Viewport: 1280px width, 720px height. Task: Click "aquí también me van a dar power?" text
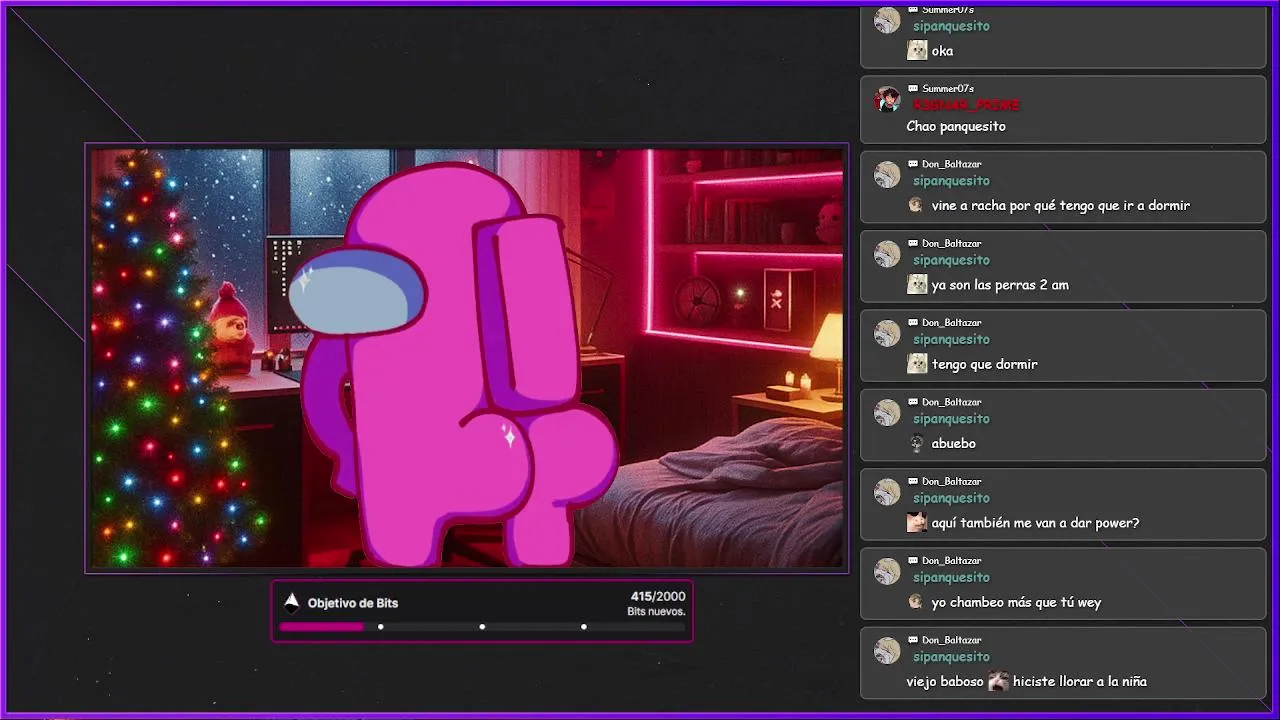pos(1036,523)
